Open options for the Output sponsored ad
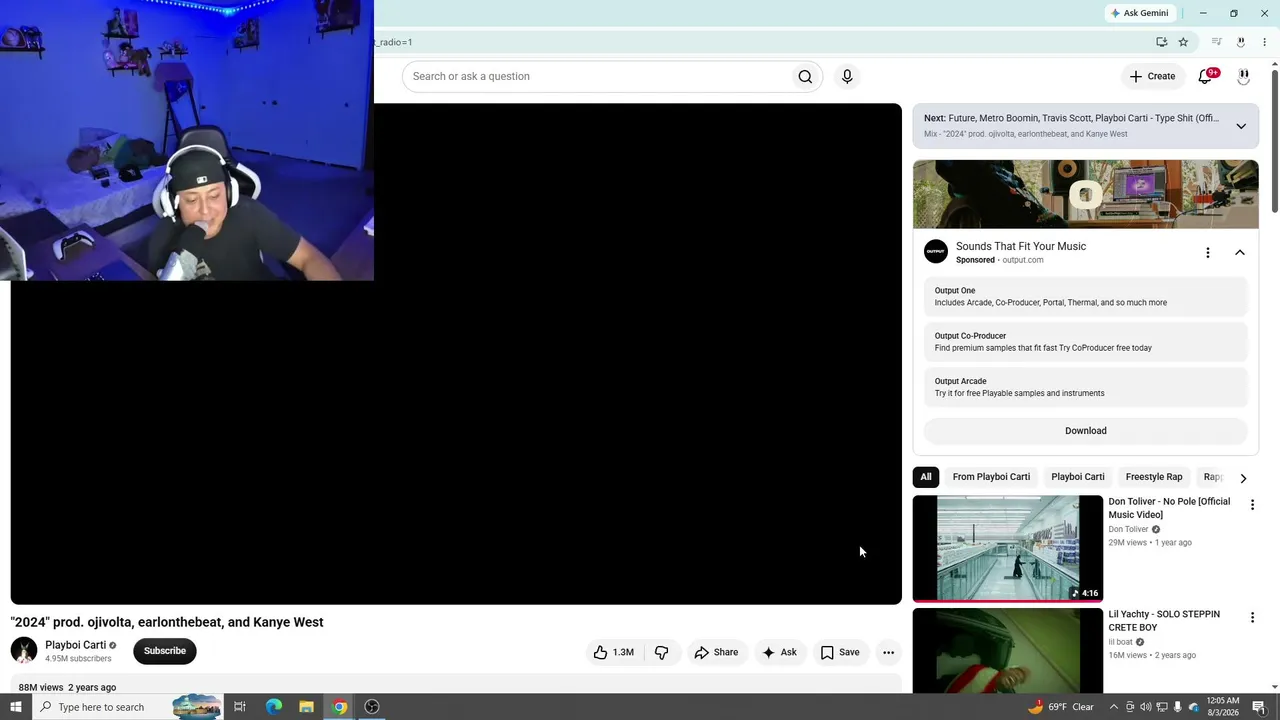 (1207, 253)
